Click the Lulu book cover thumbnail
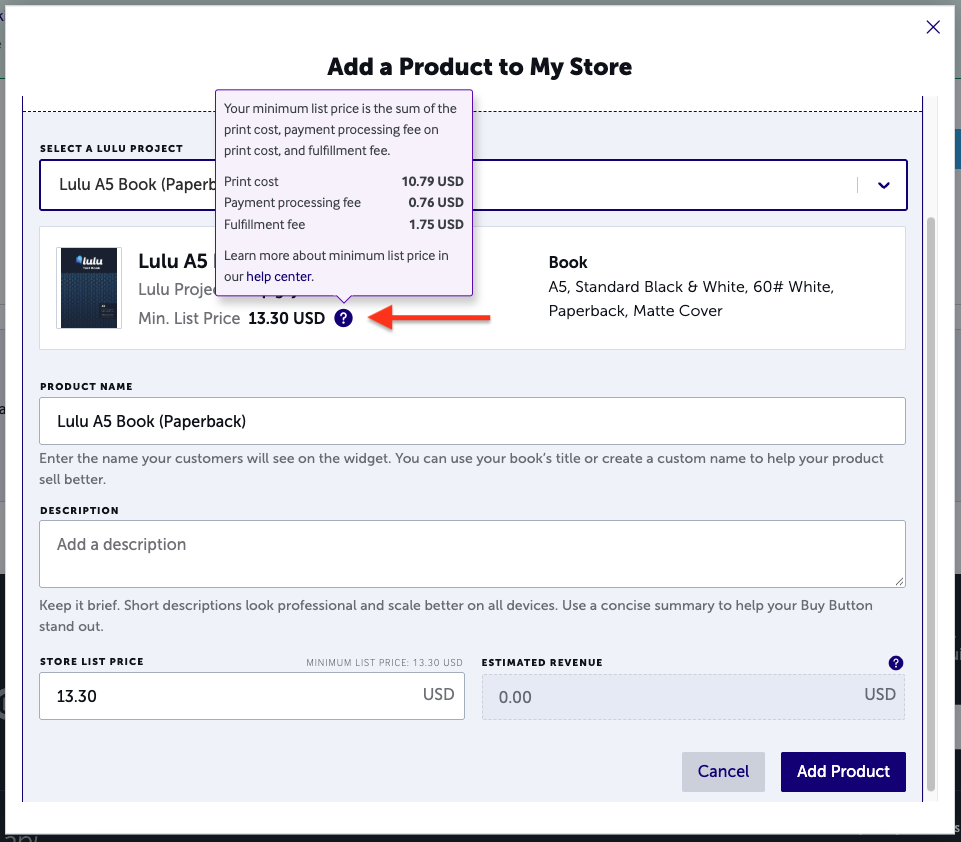 (89, 287)
